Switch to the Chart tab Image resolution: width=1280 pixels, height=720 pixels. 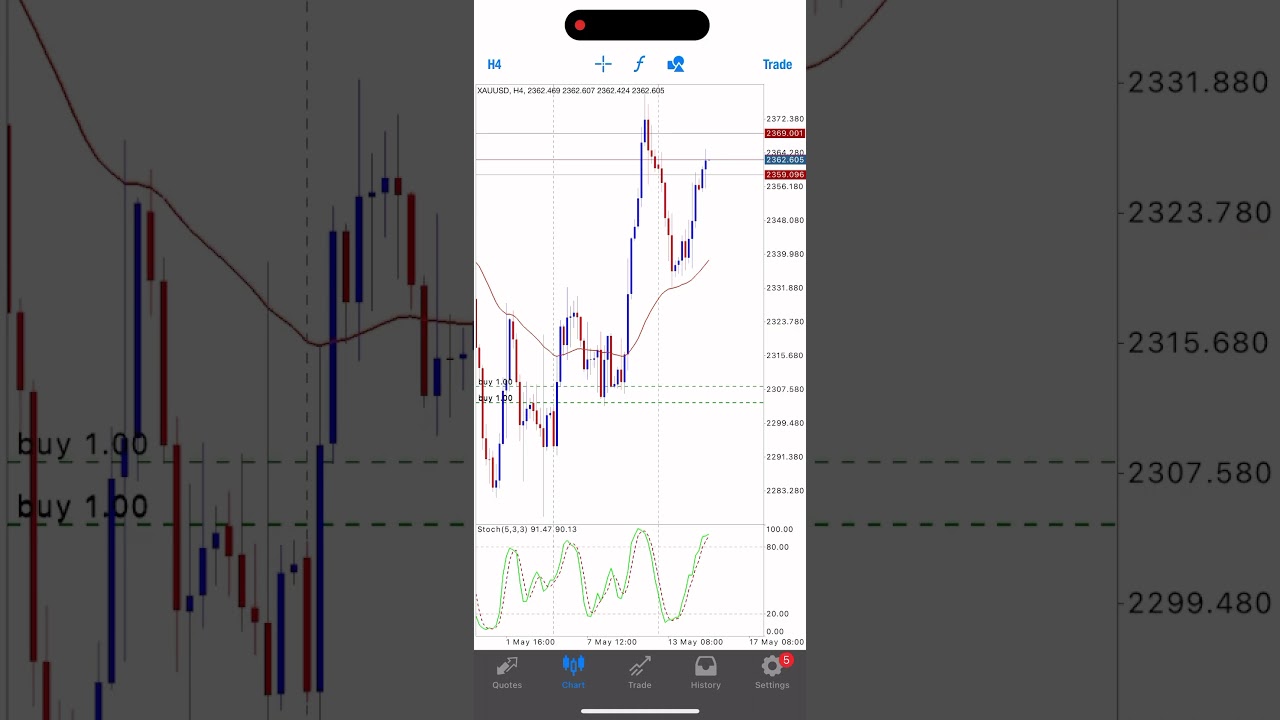click(x=573, y=673)
